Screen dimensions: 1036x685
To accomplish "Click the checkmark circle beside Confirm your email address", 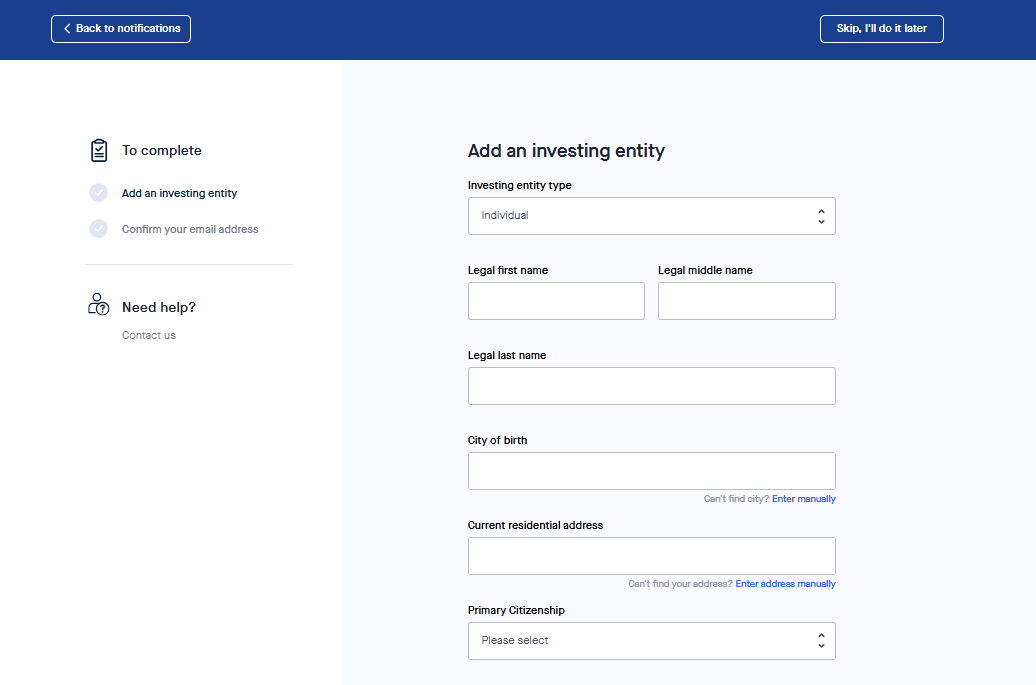I will [98, 229].
